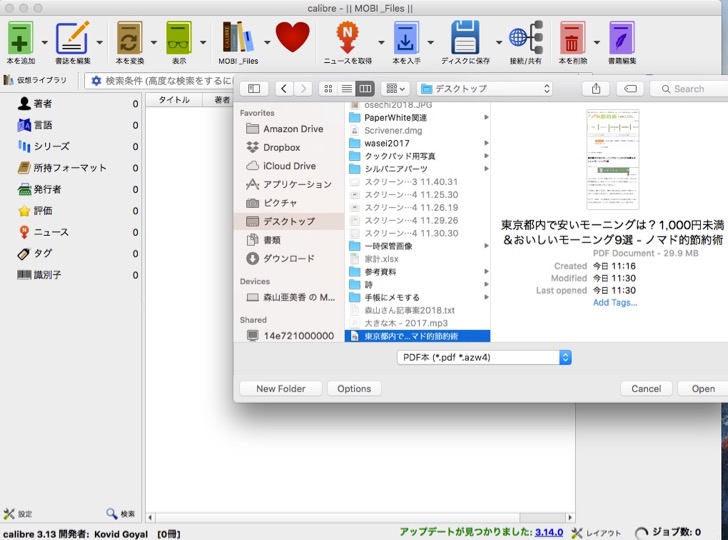Open the group-by arrange dropdown in dialog
Viewport: 728px width, 540px height.
396,89
